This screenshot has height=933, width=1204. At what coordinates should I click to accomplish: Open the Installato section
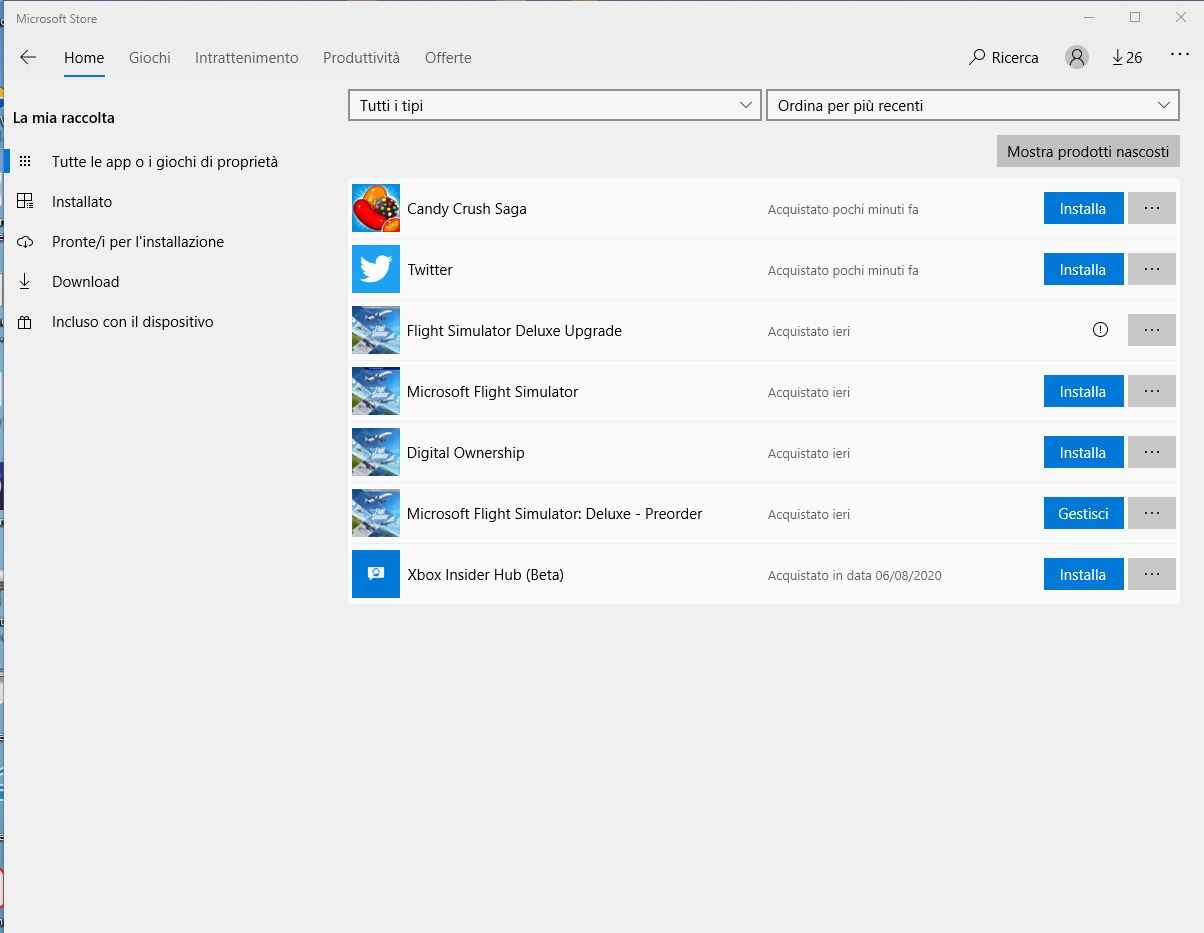pyautogui.click(x=82, y=202)
